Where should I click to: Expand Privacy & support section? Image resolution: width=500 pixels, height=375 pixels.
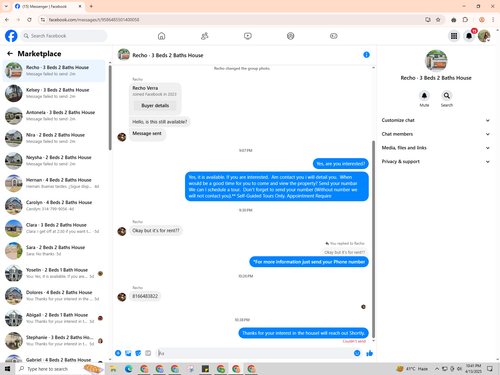tap(436, 161)
